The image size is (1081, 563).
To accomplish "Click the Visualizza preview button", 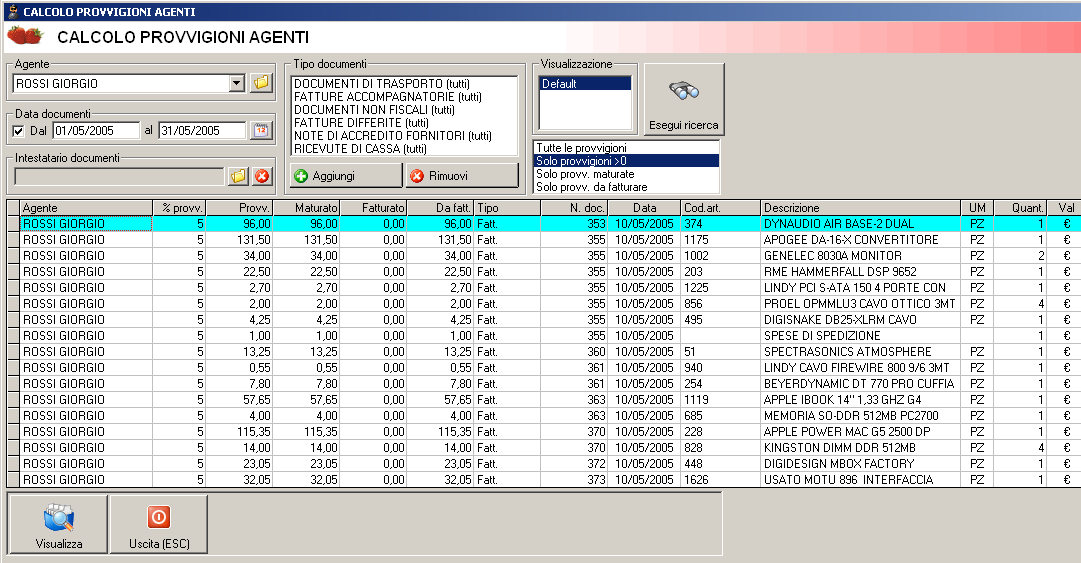I will tap(59, 524).
